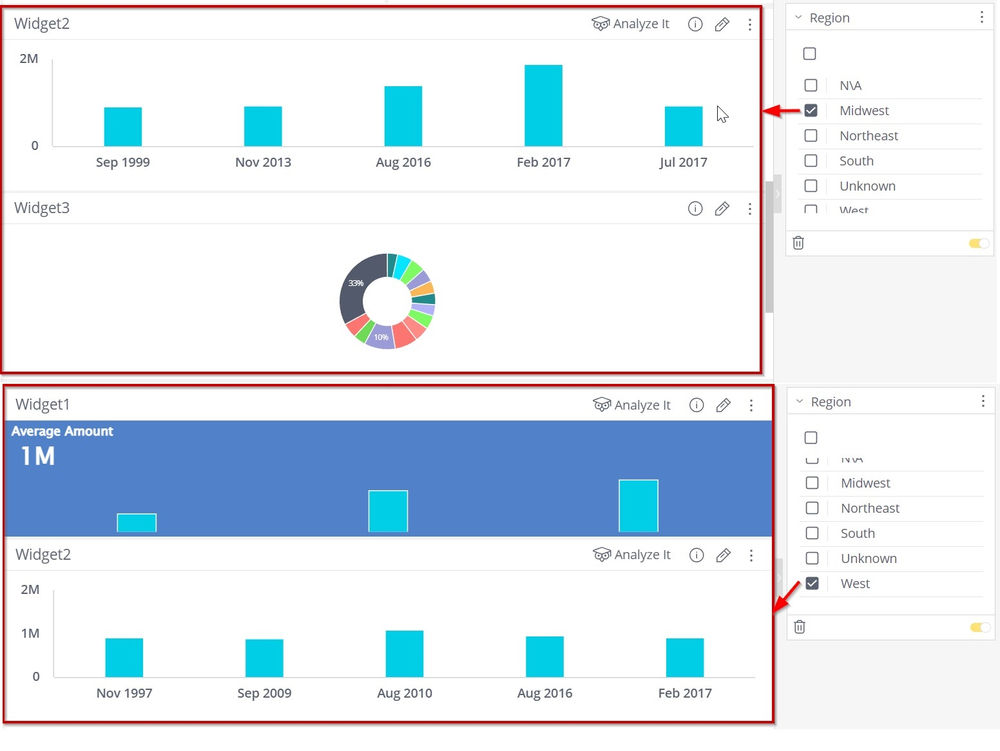
Task: Edit the top Widget2 with pencil icon
Action: tap(723, 24)
